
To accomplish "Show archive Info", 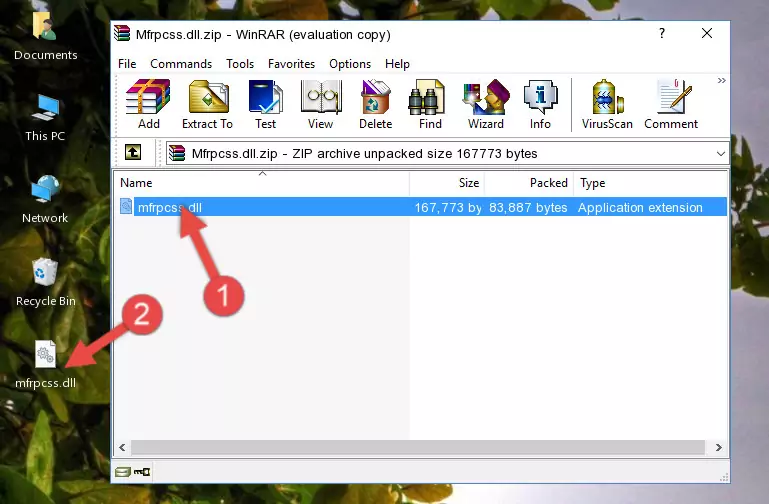I will click(x=540, y=104).
